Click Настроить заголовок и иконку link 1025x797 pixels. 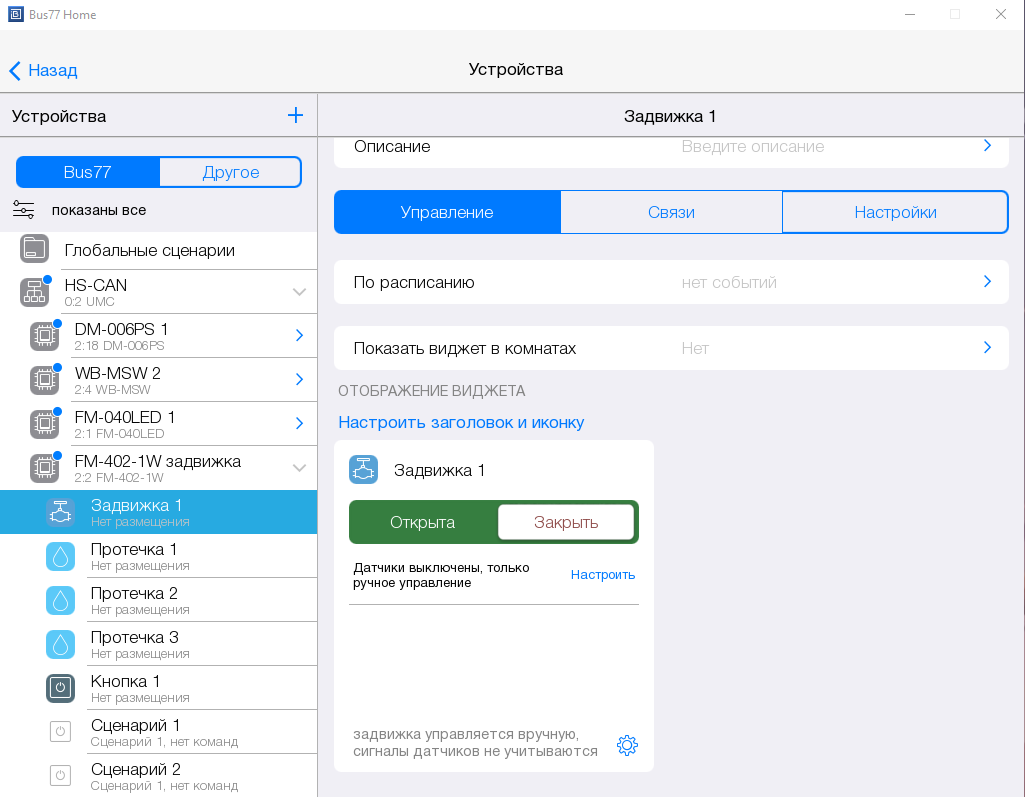[461, 422]
